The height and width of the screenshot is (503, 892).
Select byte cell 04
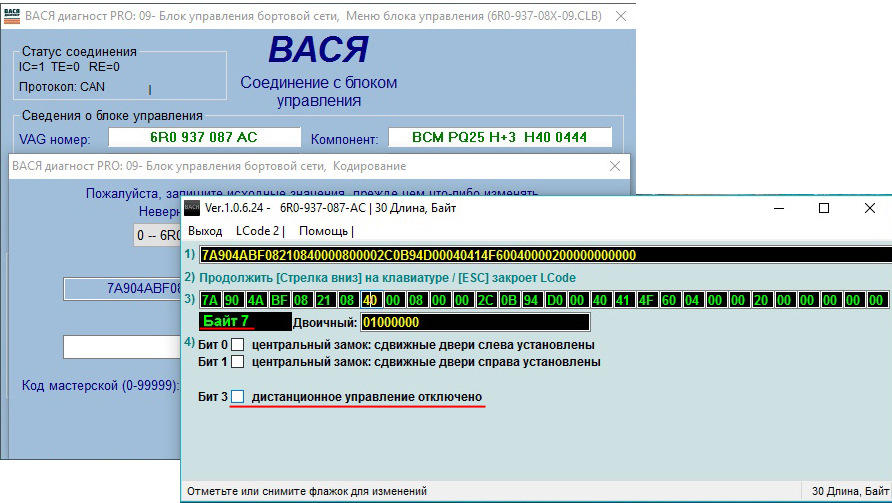pos(692,300)
